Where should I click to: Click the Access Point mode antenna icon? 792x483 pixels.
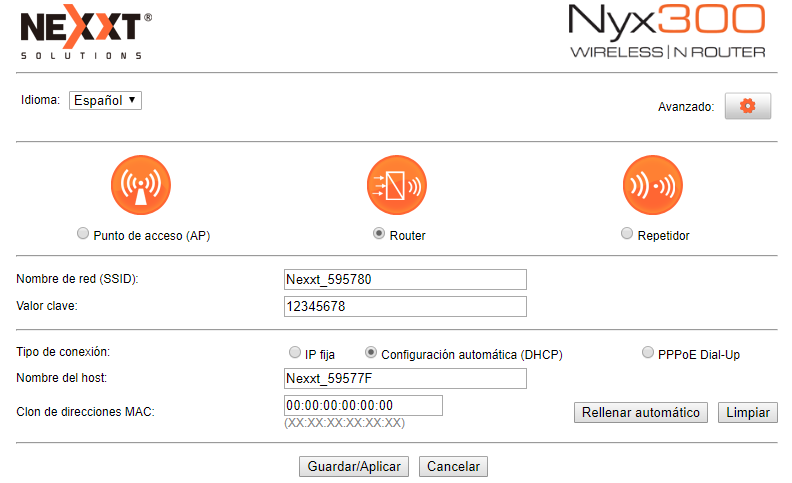[x=141, y=185]
